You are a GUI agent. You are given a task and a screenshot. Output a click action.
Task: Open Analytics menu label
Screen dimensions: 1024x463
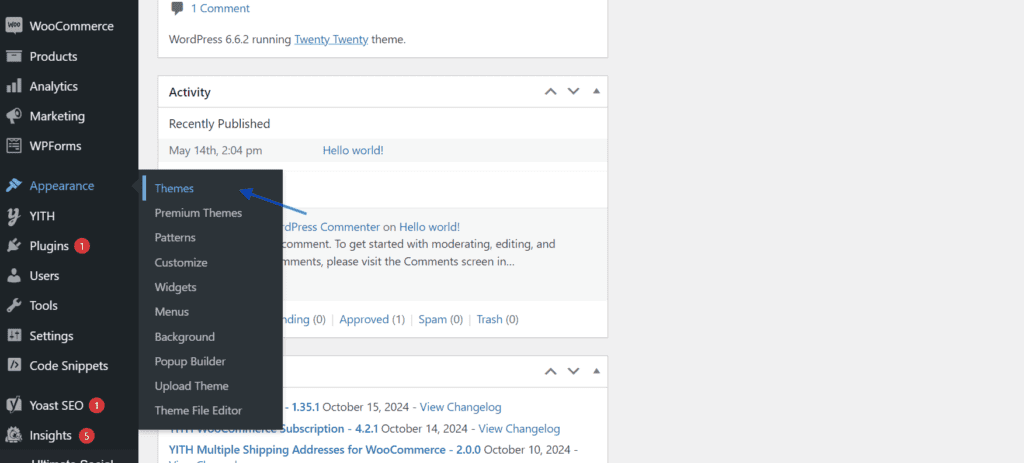(x=54, y=86)
